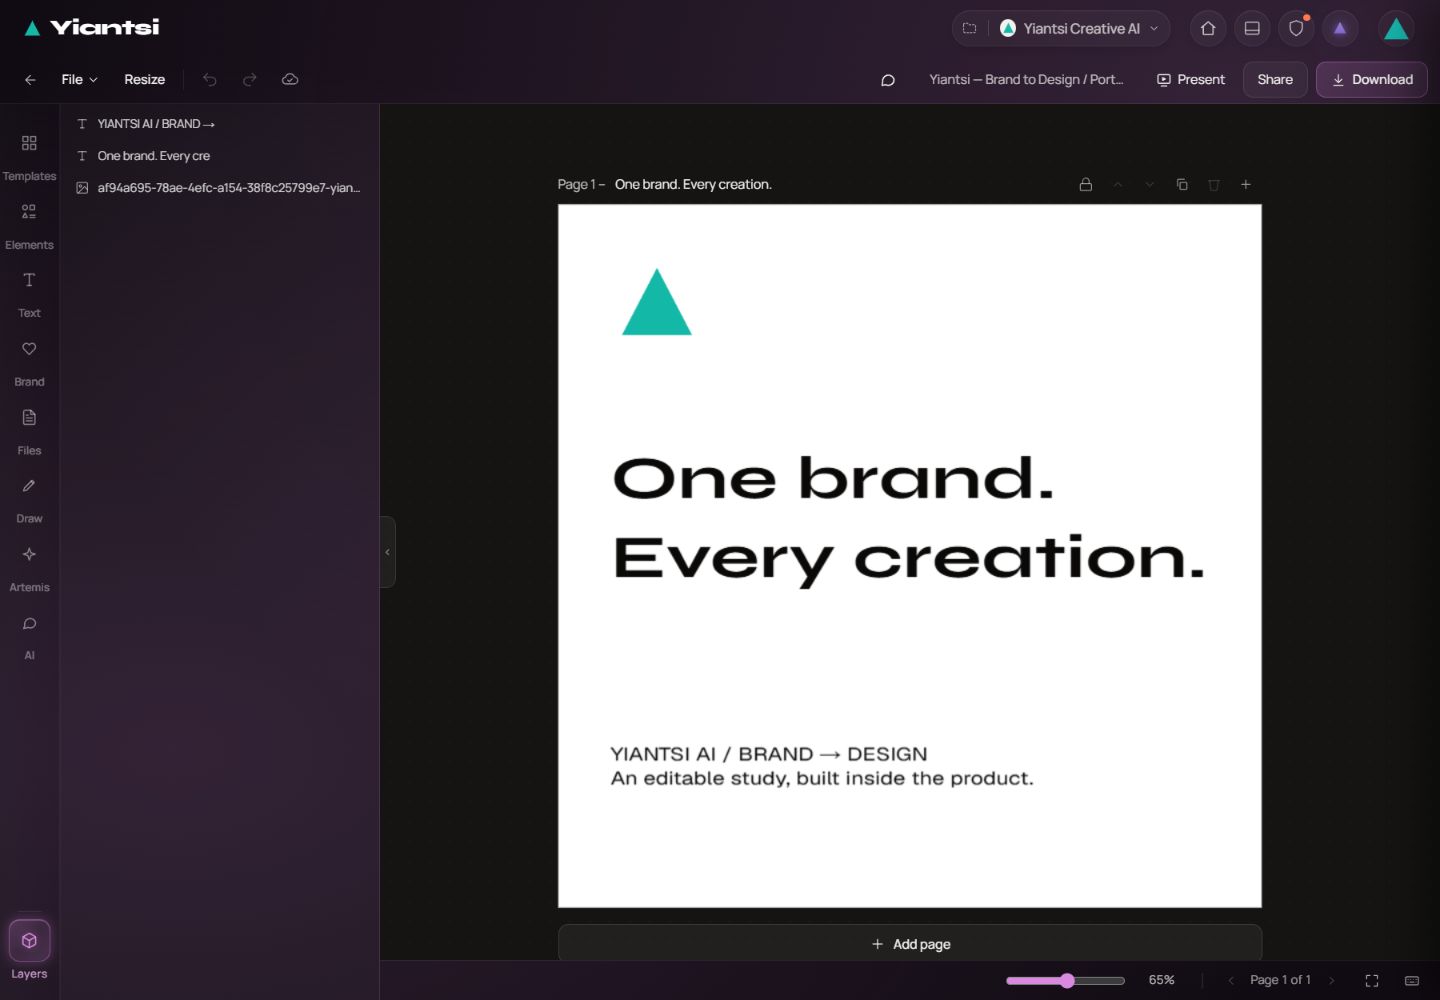Image resolution: width=1440 pixels, height=1000 pixels.
Task: Click the Add page button
Action: (x=910, y=944)
